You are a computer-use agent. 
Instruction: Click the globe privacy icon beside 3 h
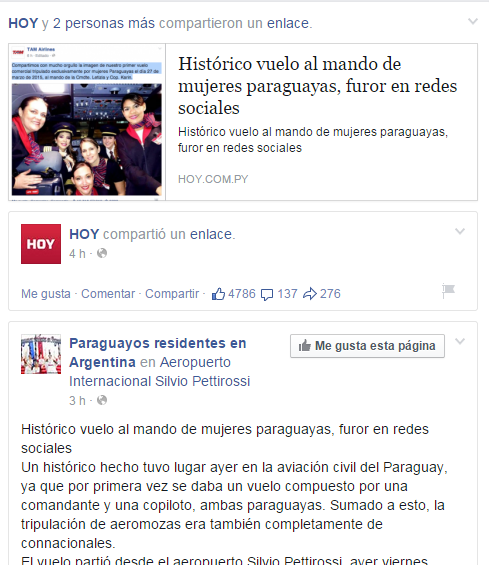[102, 400]
